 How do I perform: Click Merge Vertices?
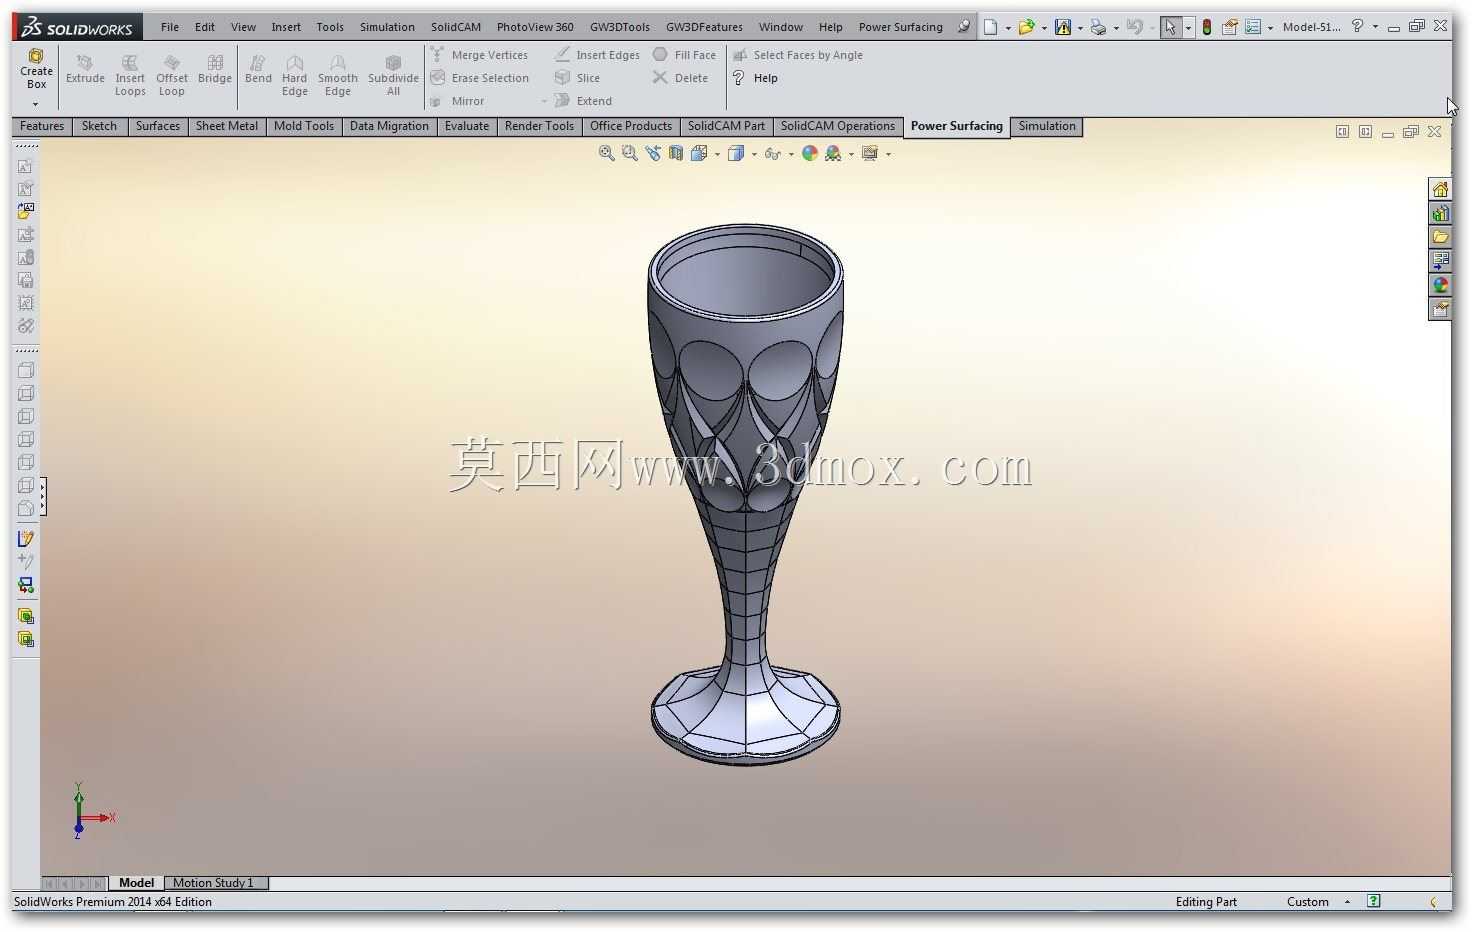click(479, 55)
